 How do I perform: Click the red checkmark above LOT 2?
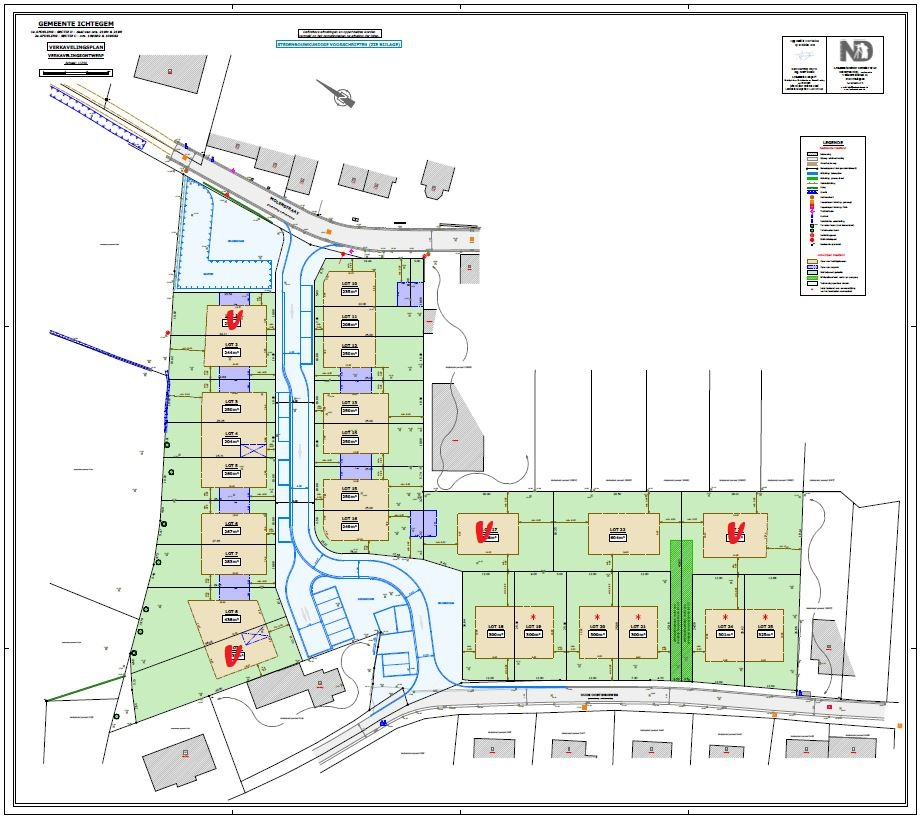pos(234,319)
